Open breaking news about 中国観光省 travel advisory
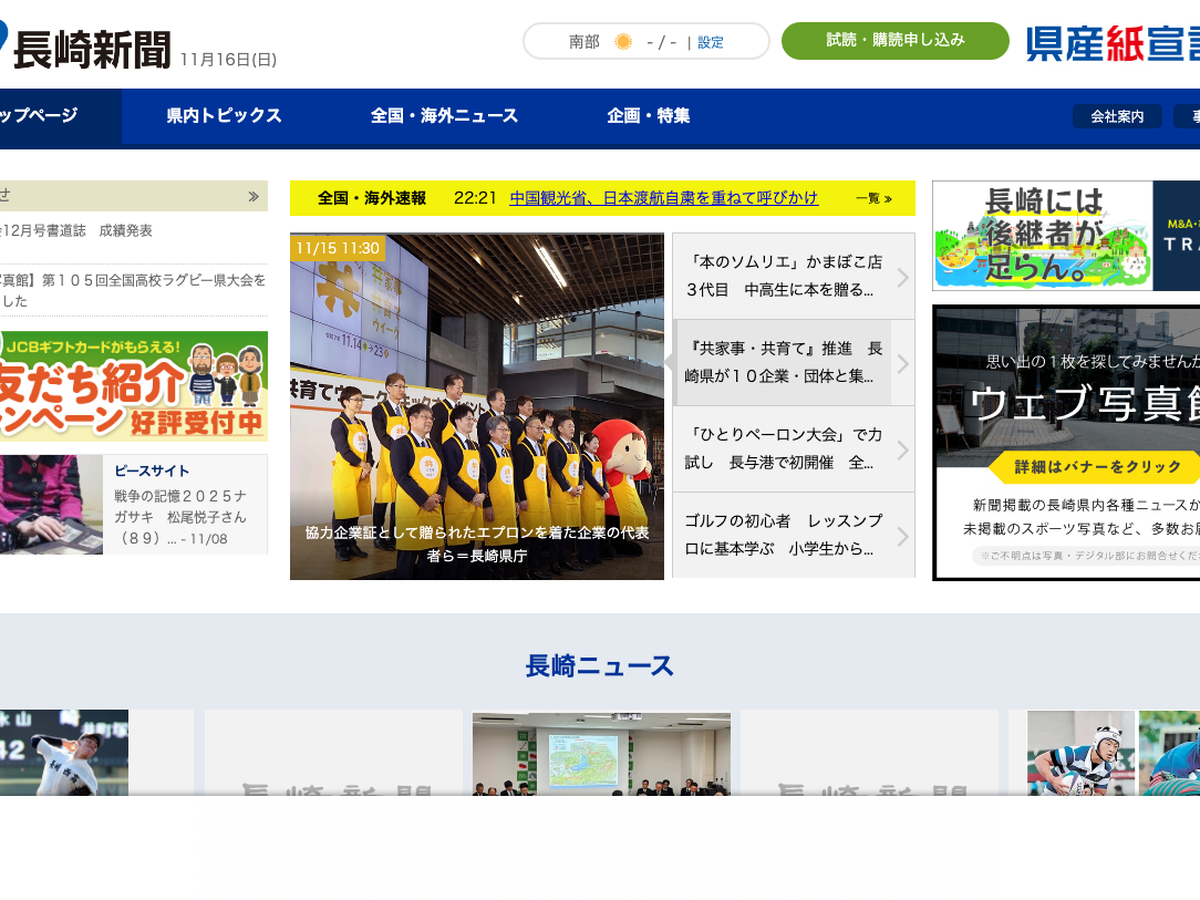Image resolution: width=1200 pixels, height=900 pixels. tap(663, 198)
